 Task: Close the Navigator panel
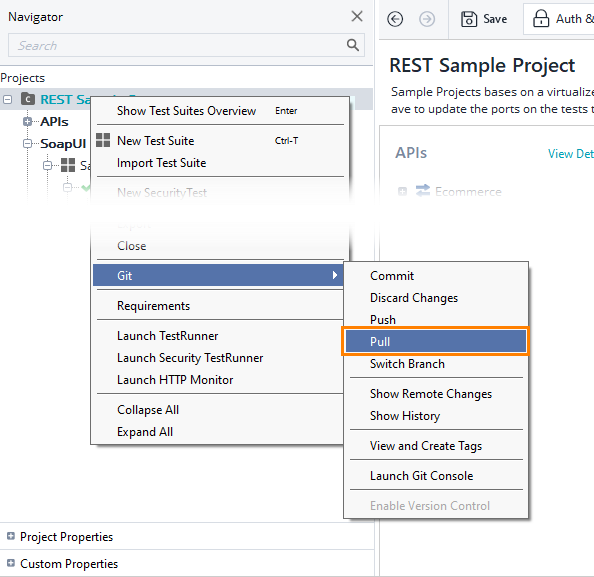357,16
